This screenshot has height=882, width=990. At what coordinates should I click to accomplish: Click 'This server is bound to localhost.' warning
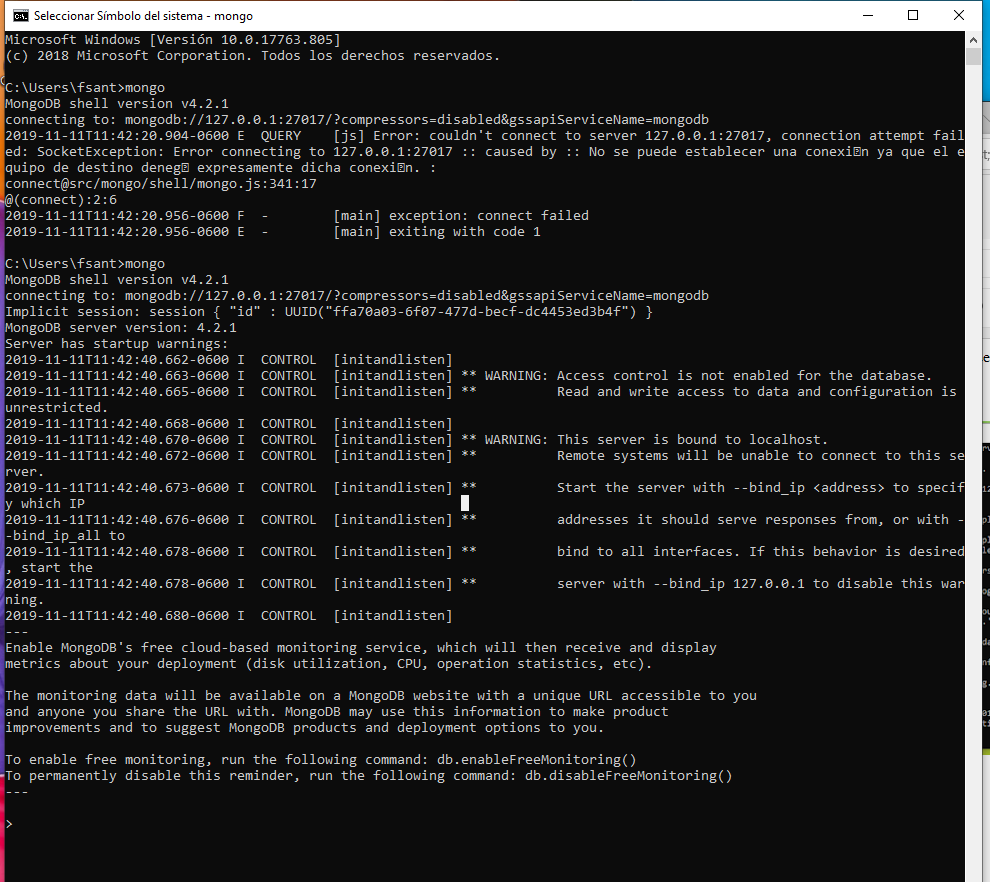(692, 439)
